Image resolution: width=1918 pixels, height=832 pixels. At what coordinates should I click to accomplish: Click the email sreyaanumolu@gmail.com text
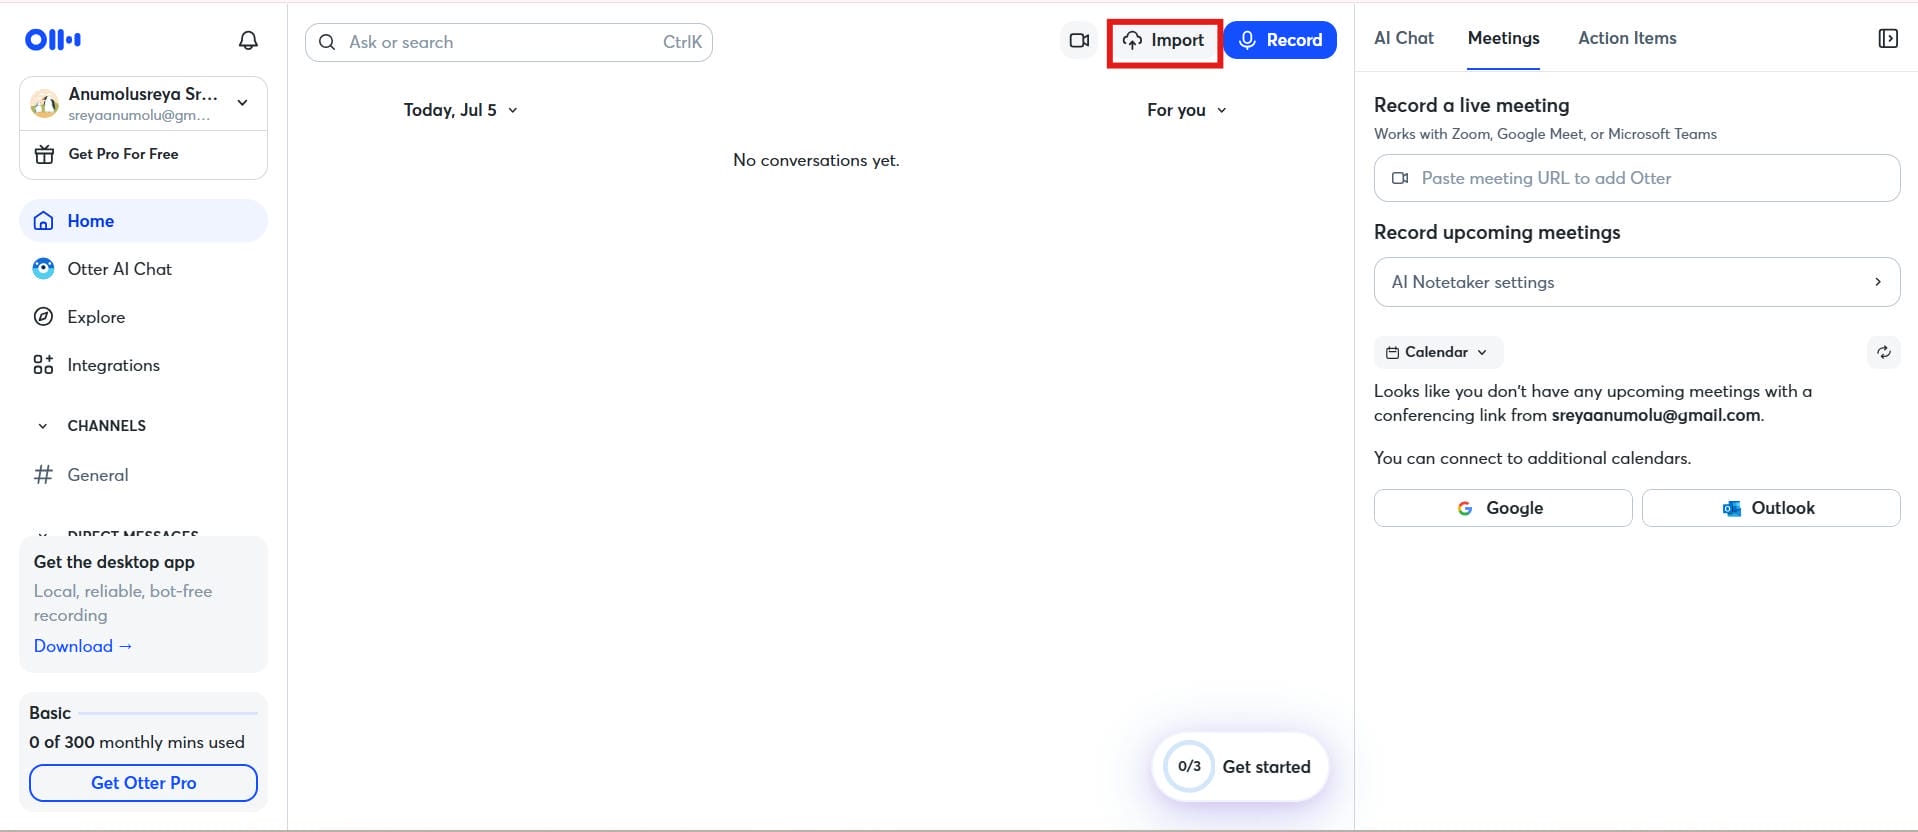coord(1655,415)
